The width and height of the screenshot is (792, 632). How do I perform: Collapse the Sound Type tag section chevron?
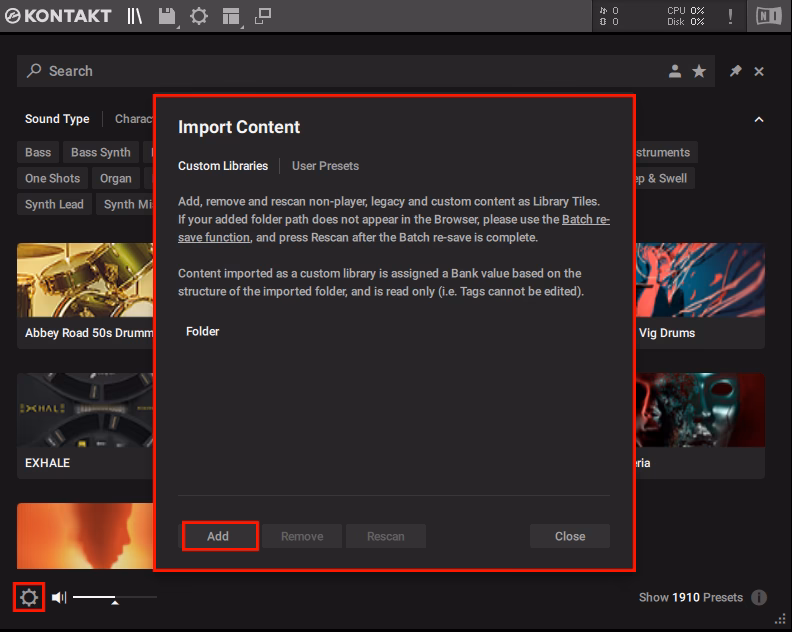point(759,119)
